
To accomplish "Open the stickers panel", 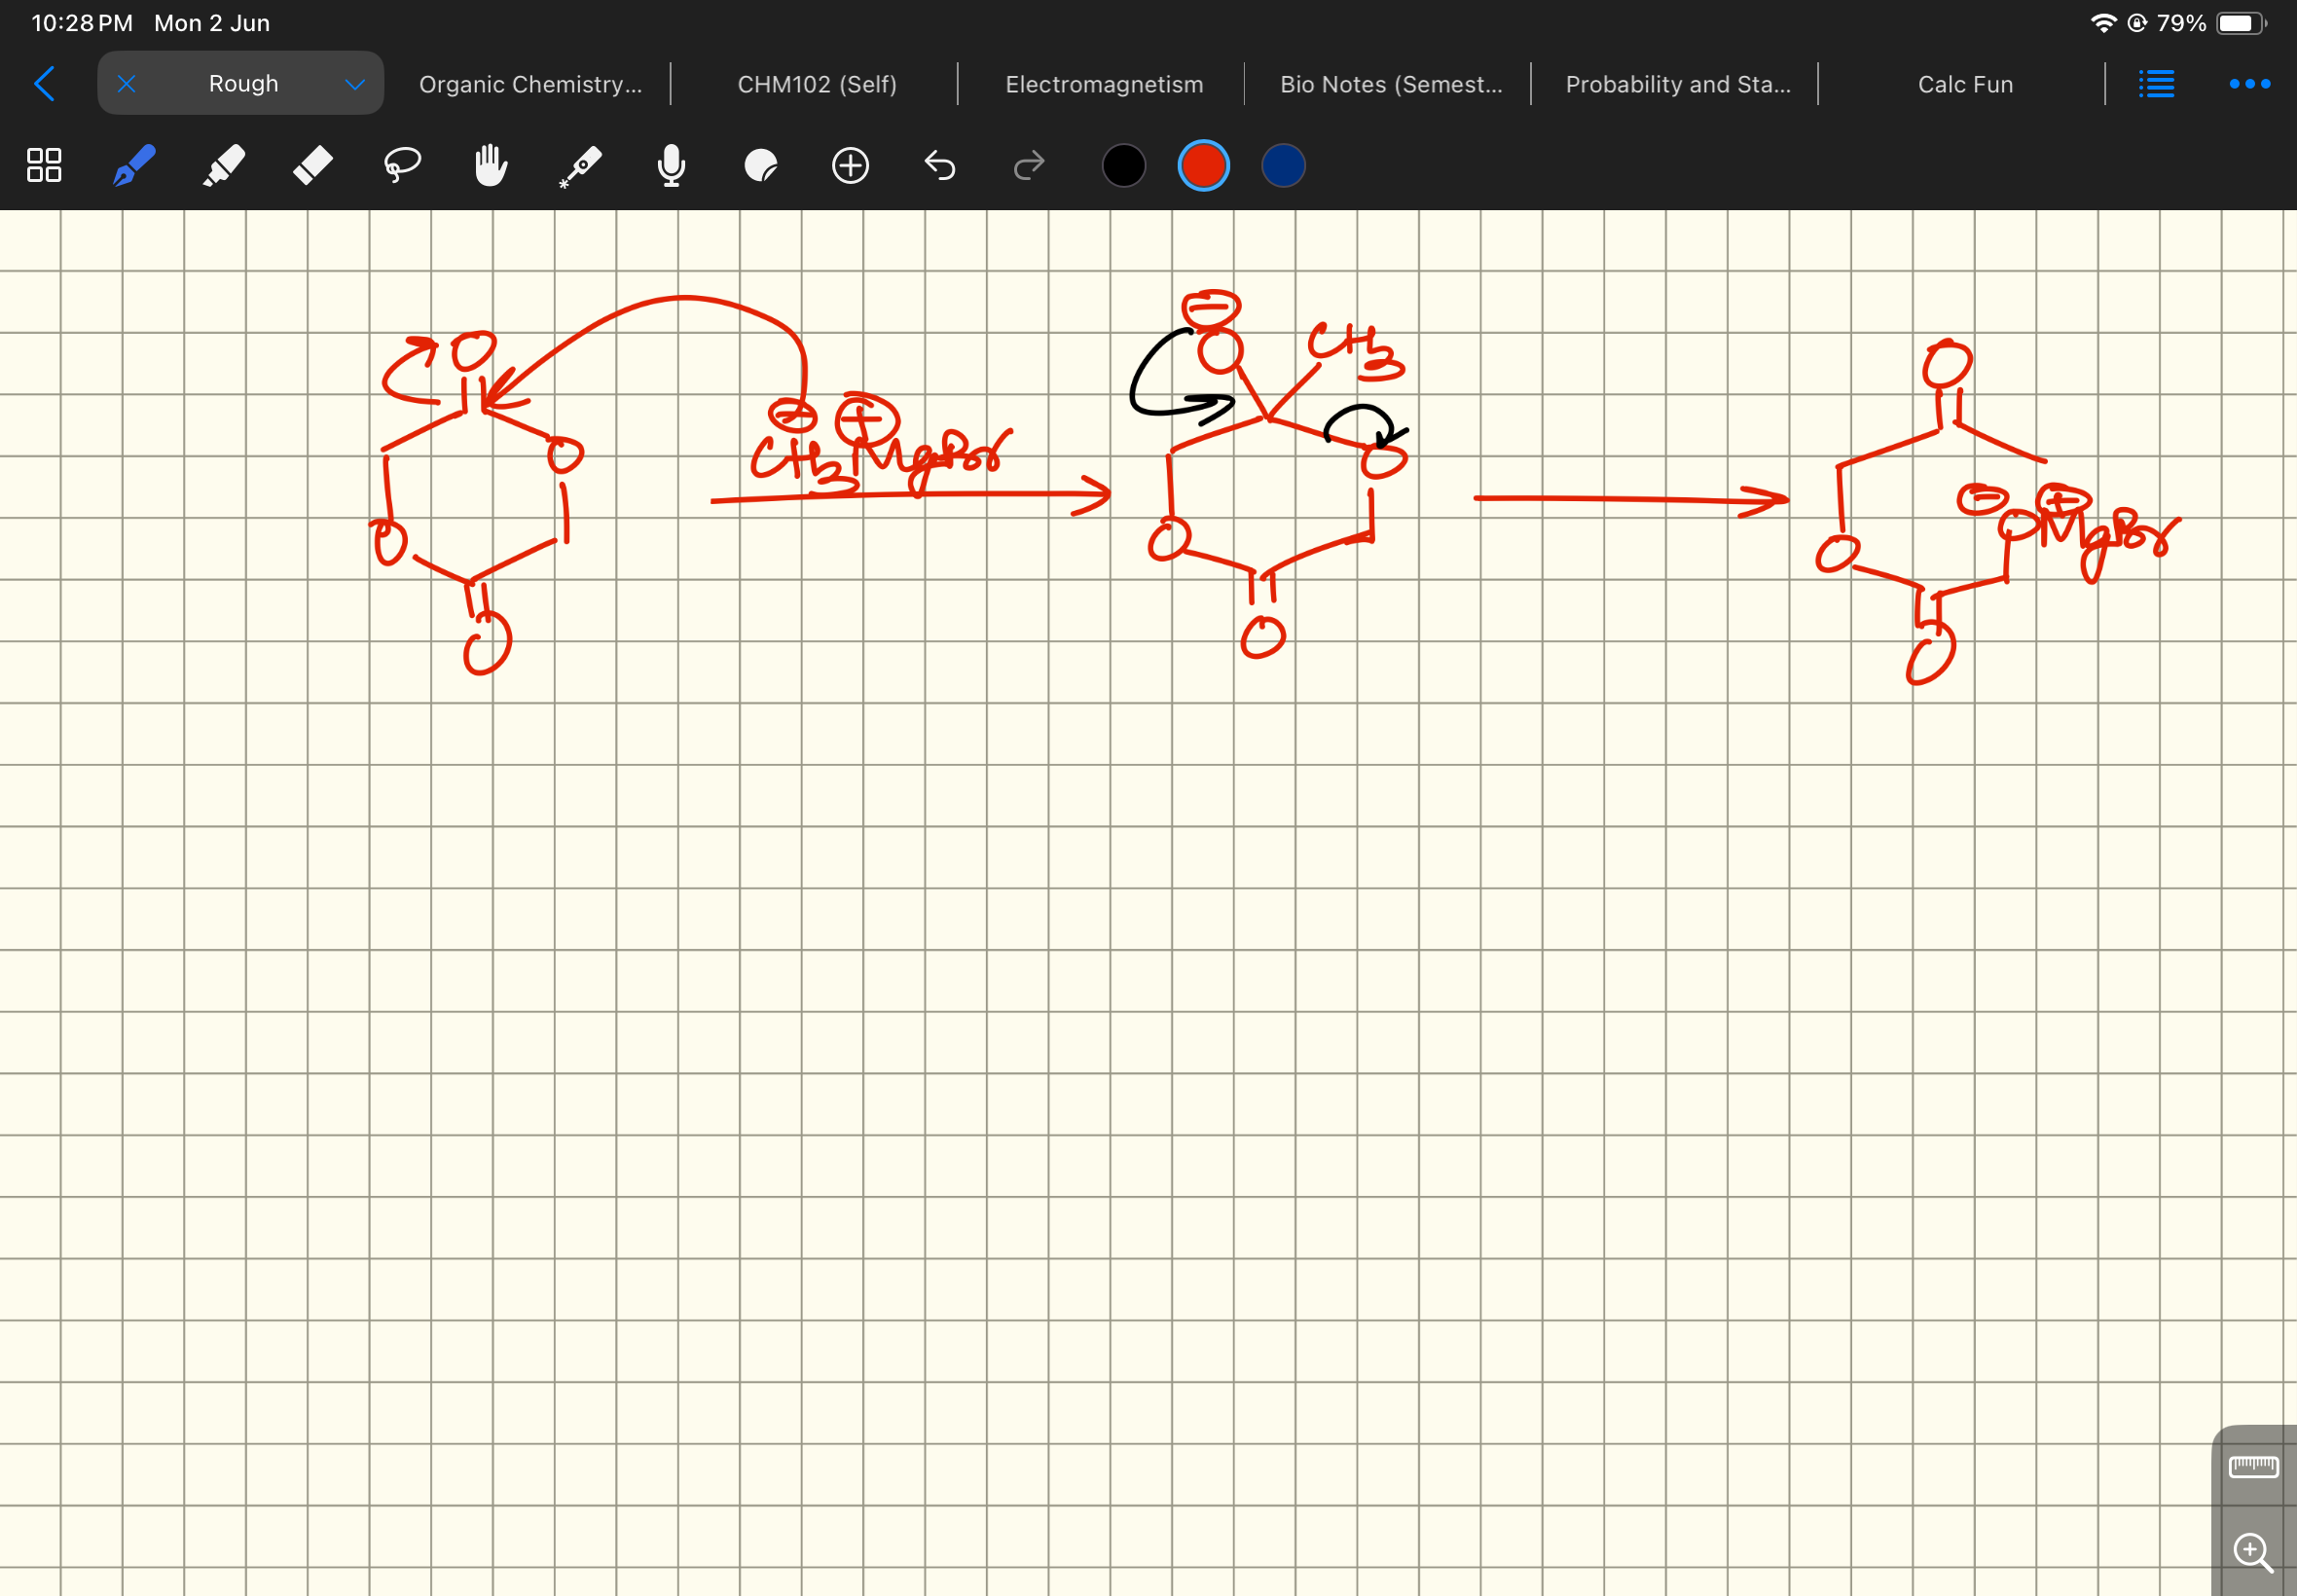I will 761,165.
